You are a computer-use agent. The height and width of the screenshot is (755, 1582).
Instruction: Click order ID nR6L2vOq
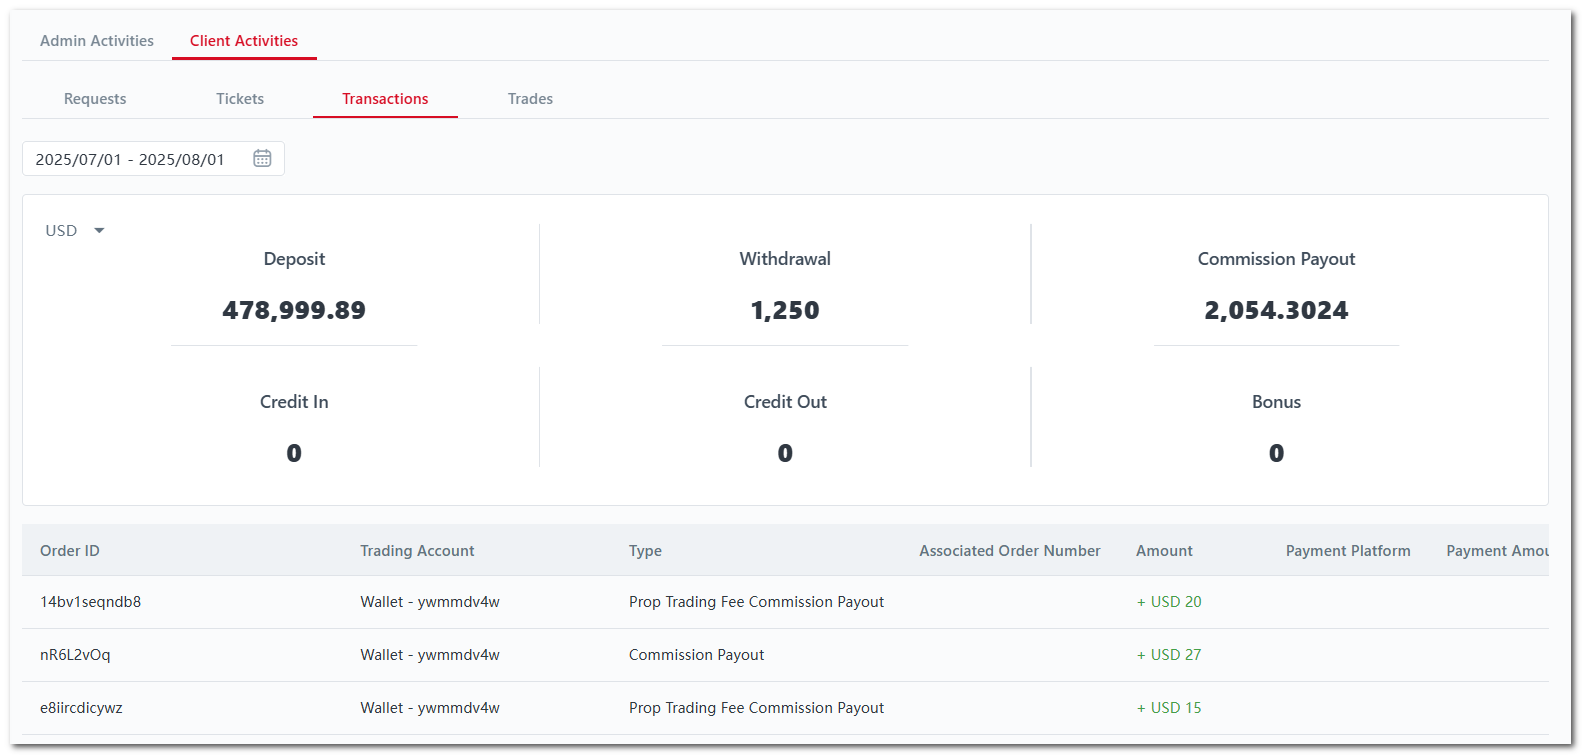(x=75, y=655)
